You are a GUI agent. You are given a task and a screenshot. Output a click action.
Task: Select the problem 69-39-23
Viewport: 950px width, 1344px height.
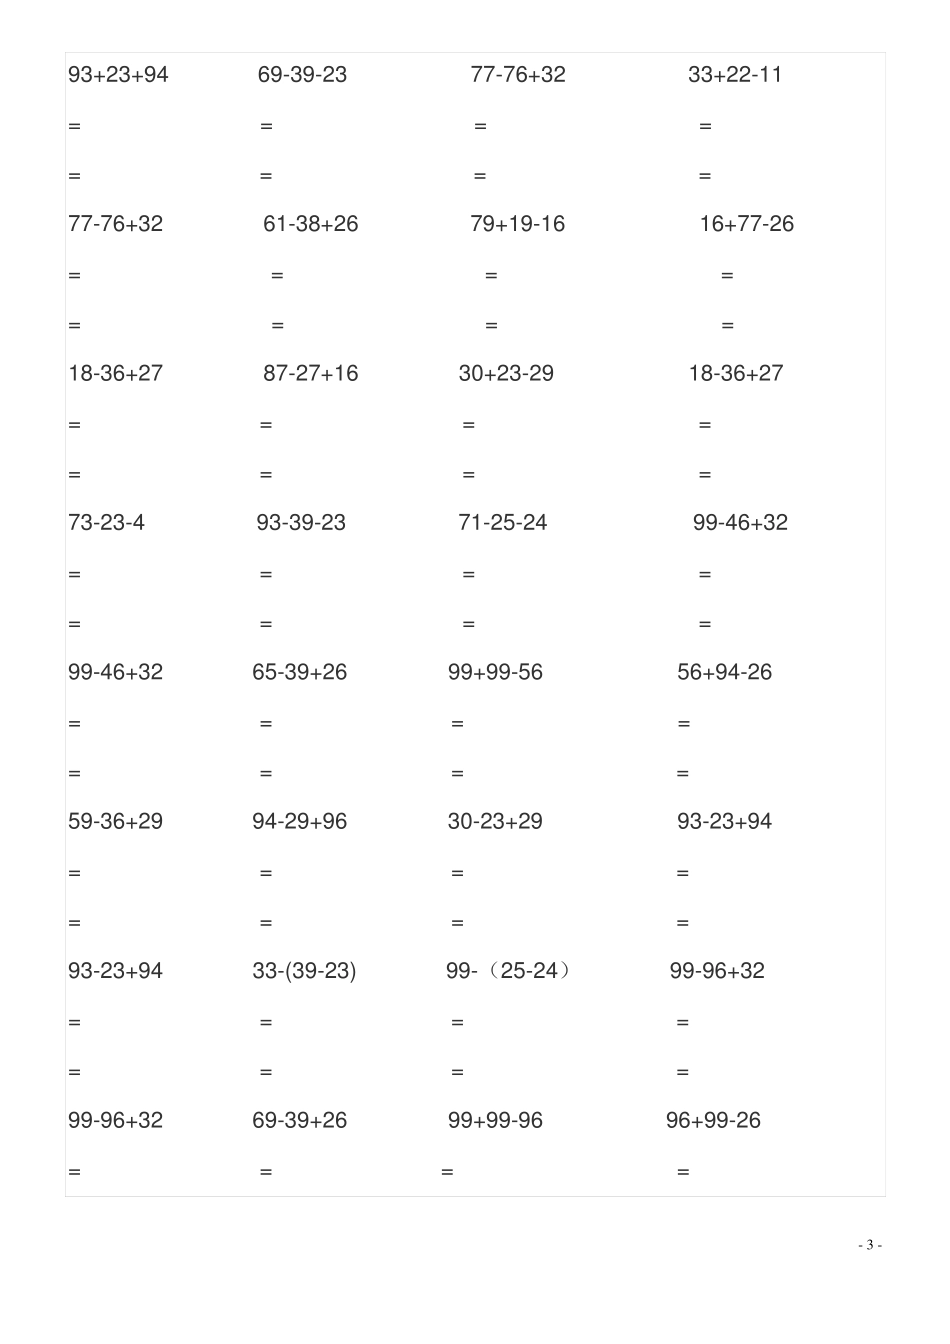[x=302, y=75]
